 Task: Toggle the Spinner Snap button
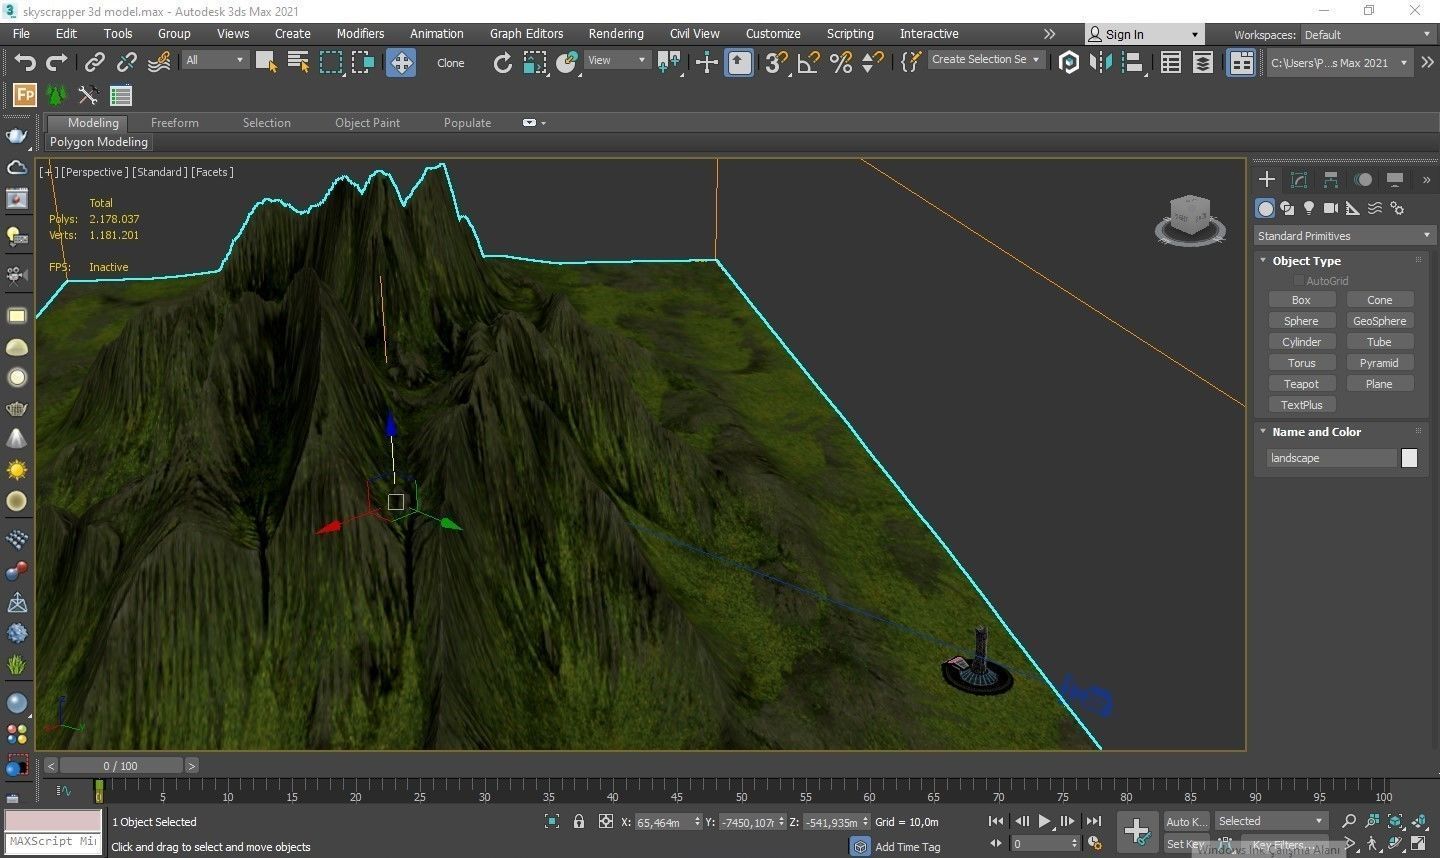click(872, 63)
